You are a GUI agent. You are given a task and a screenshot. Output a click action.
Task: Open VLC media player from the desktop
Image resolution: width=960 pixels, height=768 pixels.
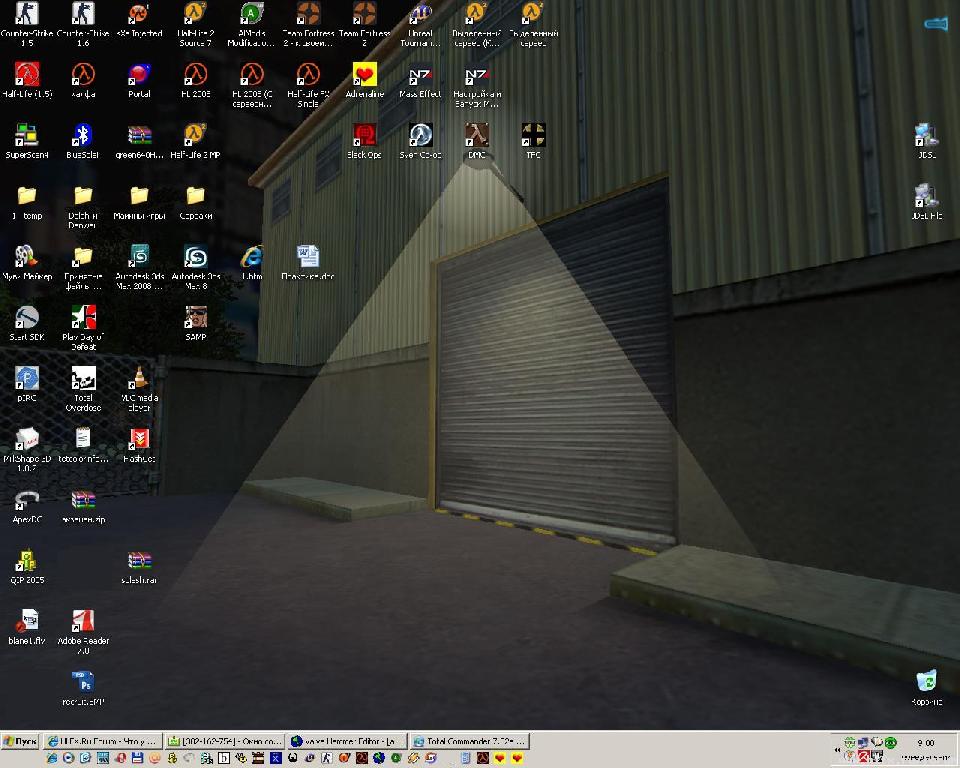140,388
